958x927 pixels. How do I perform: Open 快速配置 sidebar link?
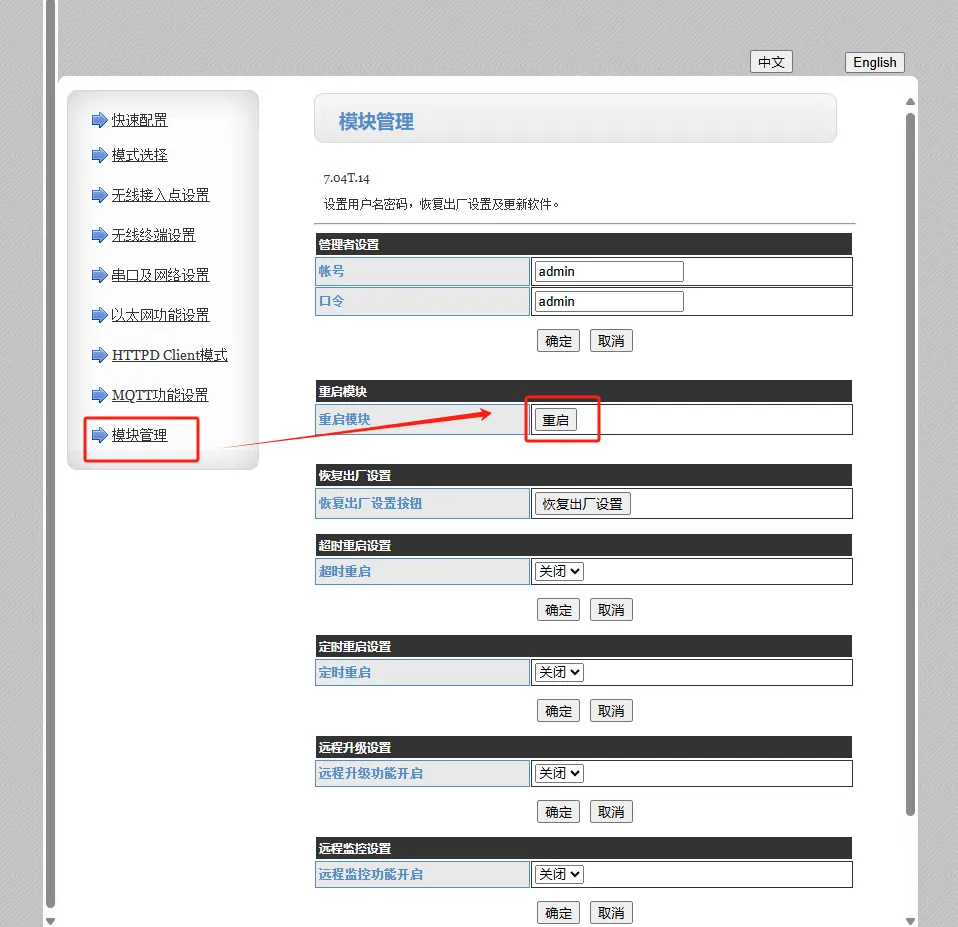coord(139,120)
